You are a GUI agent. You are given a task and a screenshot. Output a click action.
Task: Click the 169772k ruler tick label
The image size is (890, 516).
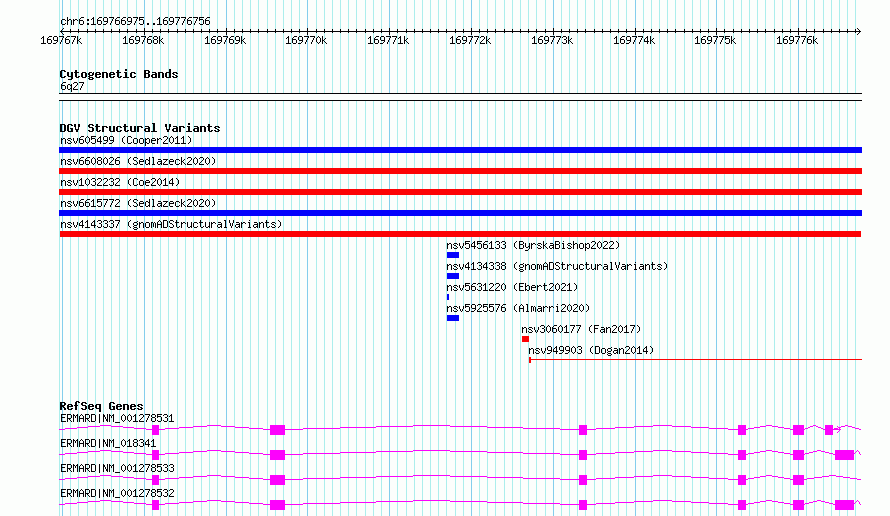470,40
